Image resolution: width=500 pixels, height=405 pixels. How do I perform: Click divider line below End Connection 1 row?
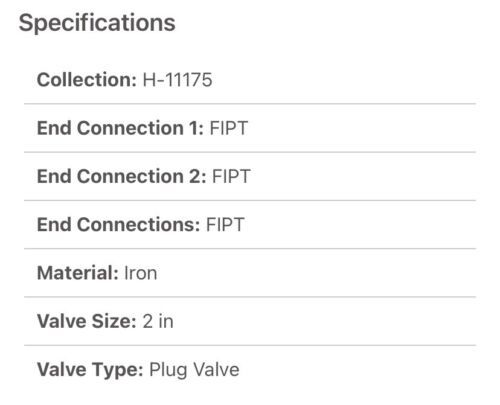click(x=250, y=152)
